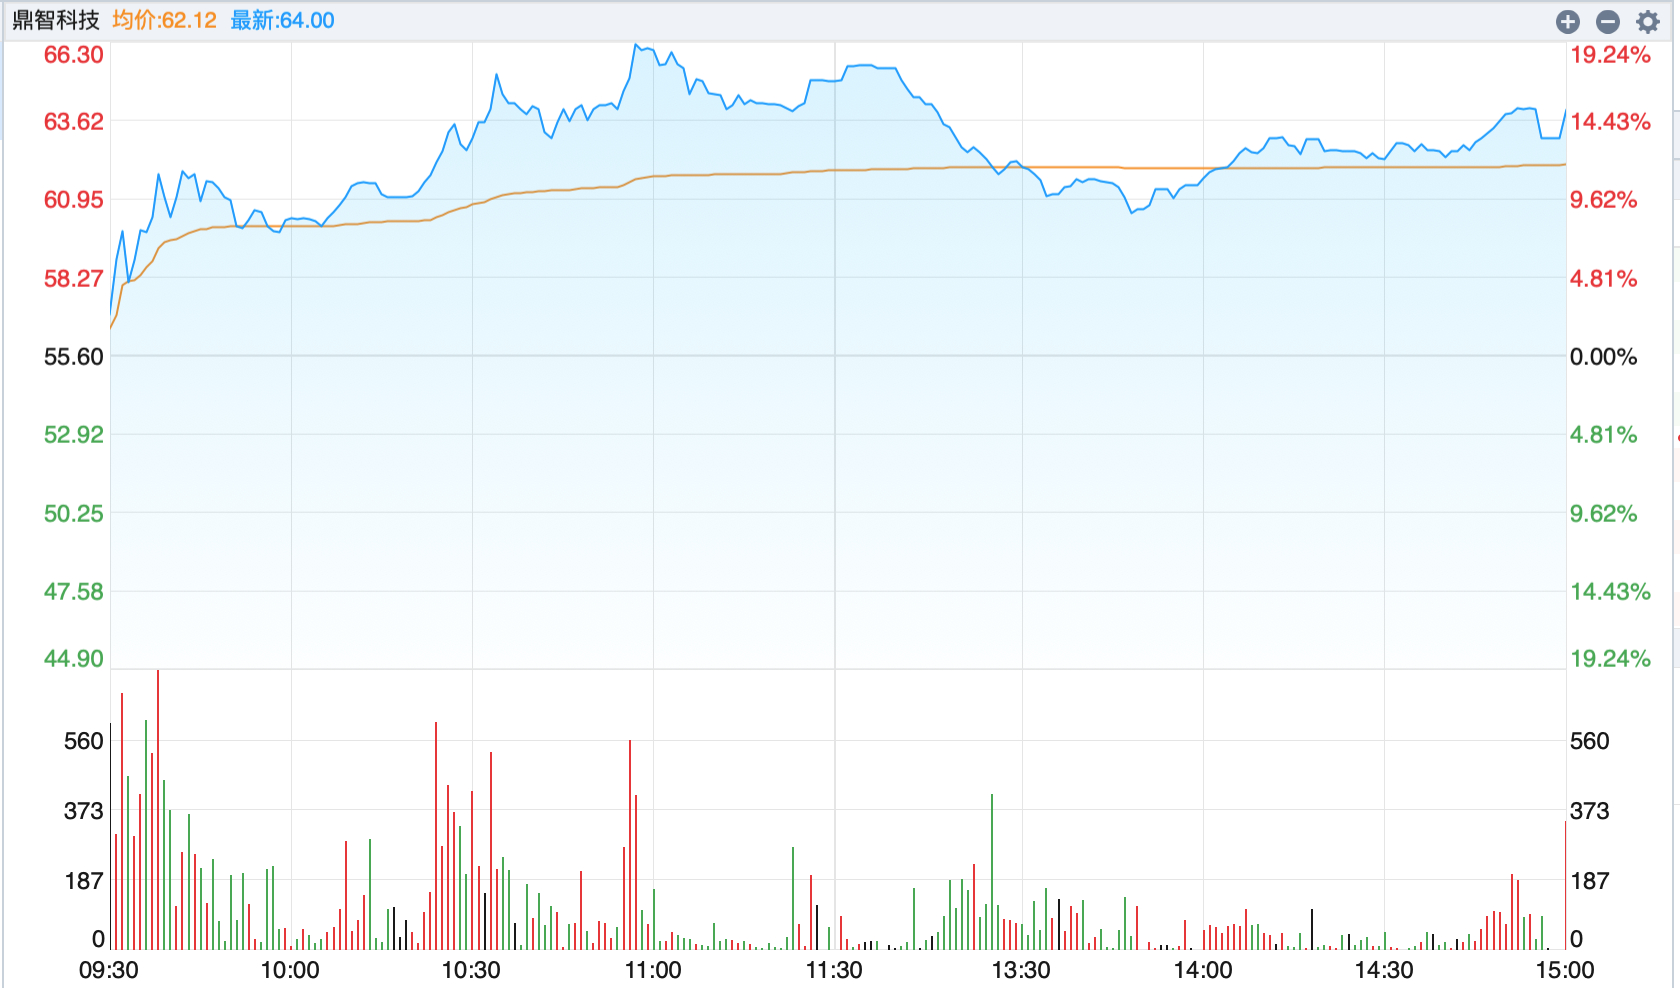This screenshot has width=1680, height=988.
Task: Click the zoom out minus icon
Action: click(1608, 21)
